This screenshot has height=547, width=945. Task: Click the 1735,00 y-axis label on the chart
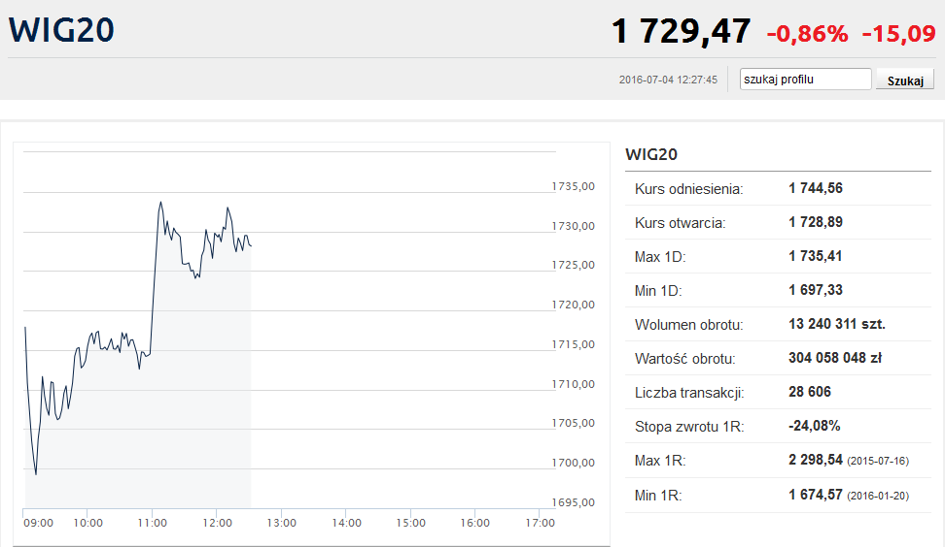573,187
